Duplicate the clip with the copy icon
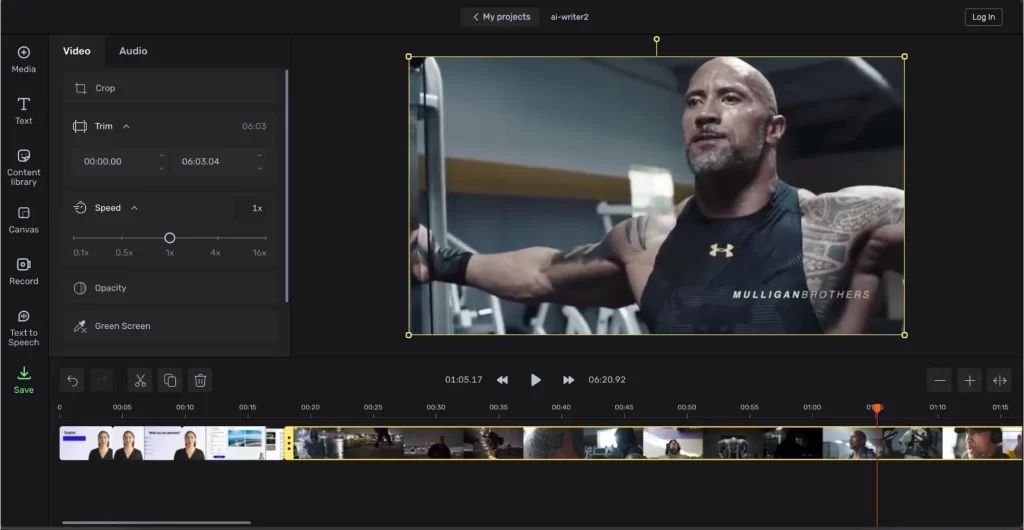The width and height of the screenshot is (1024, 530). 170,380
